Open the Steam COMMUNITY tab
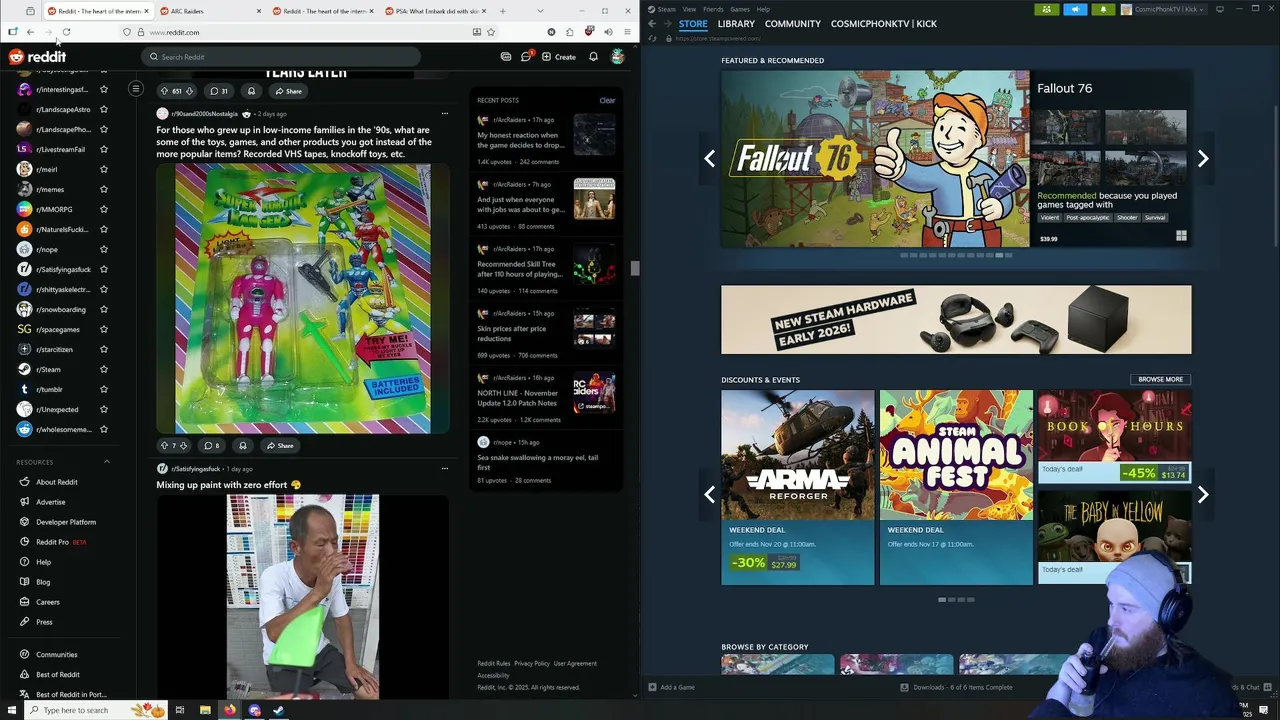The width and height of the screenshot is (1280, 720). (793, 24)
